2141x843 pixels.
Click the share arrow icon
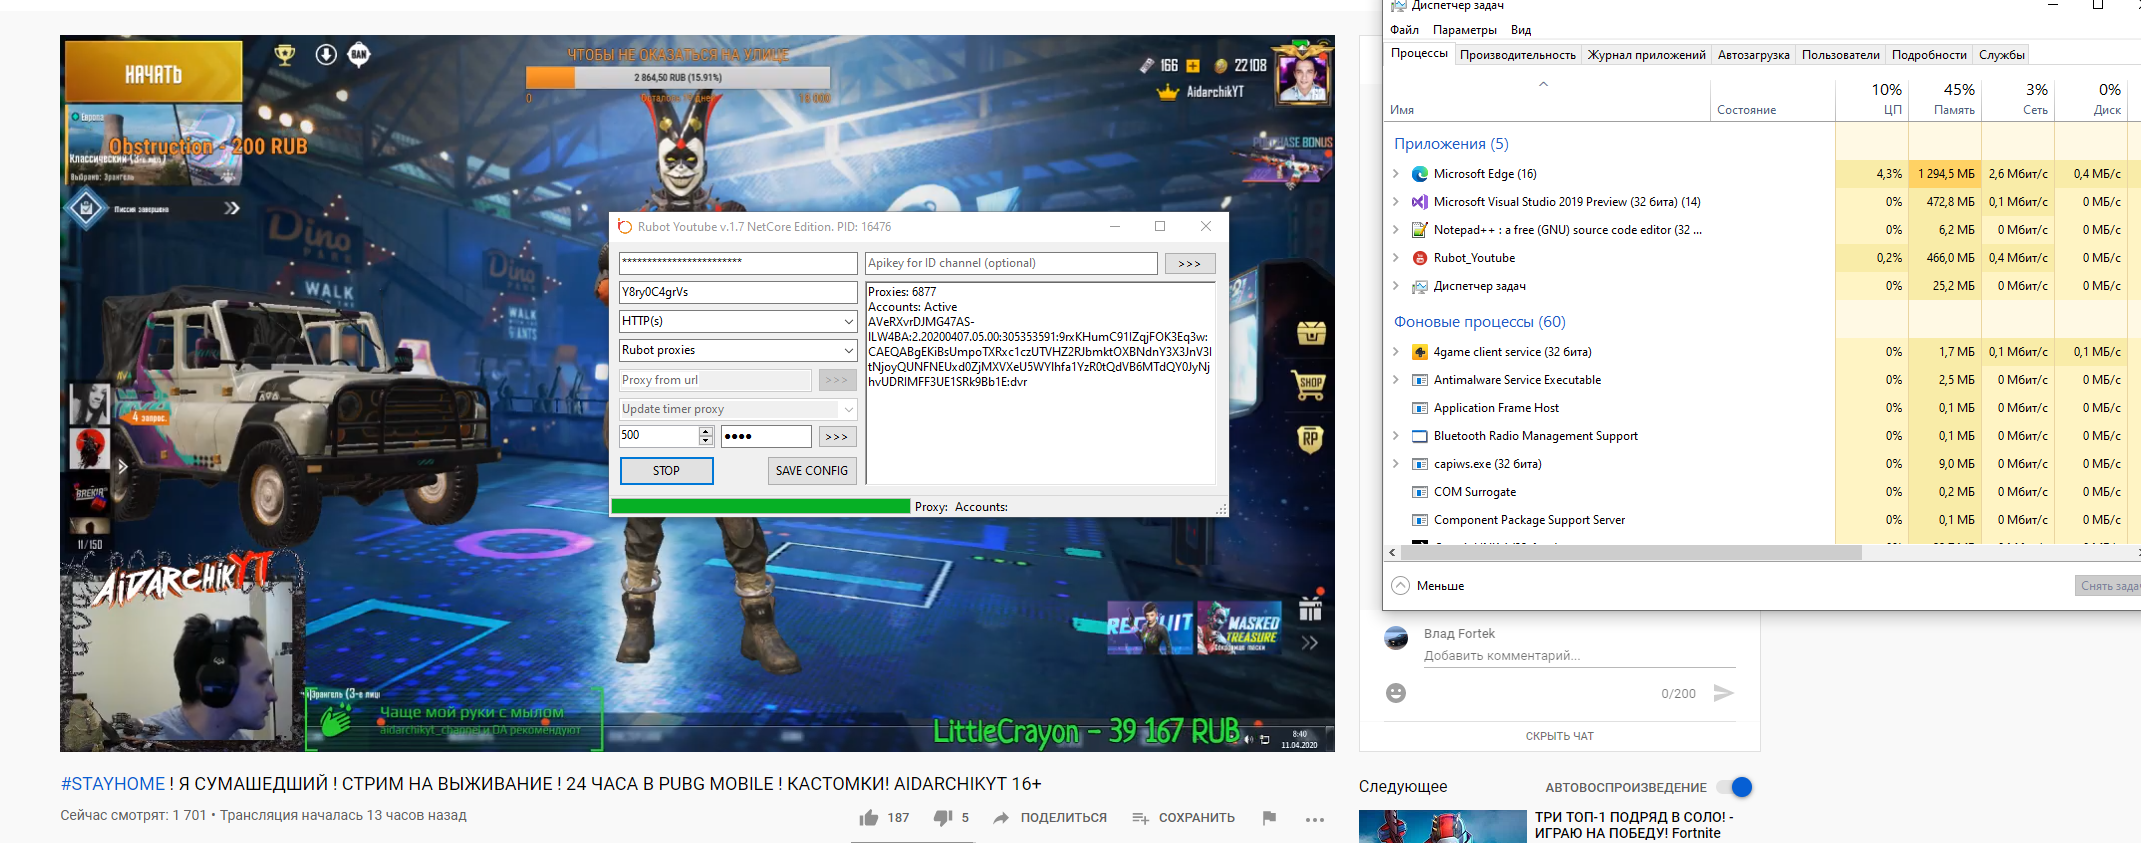1001,818
